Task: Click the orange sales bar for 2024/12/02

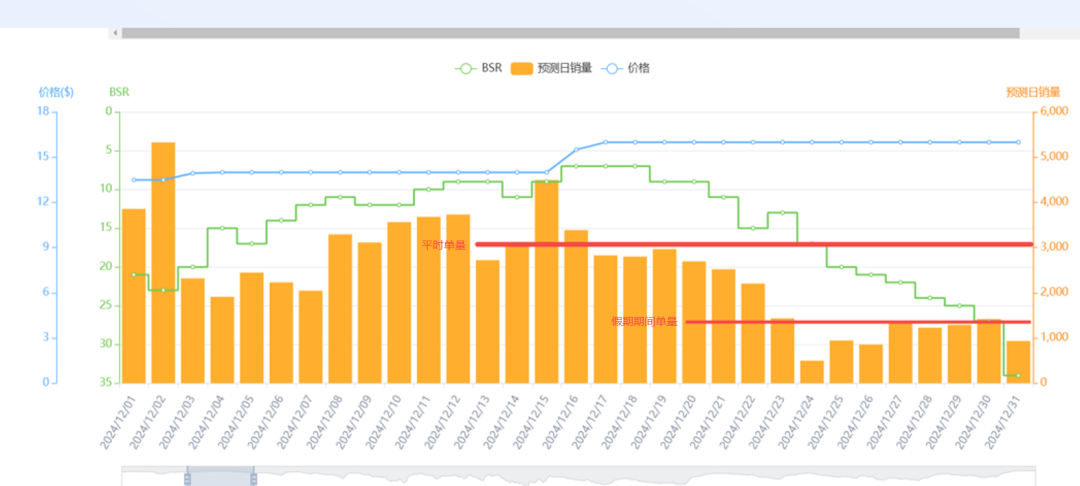Action: pyautogui.click(x=163, y=262)
